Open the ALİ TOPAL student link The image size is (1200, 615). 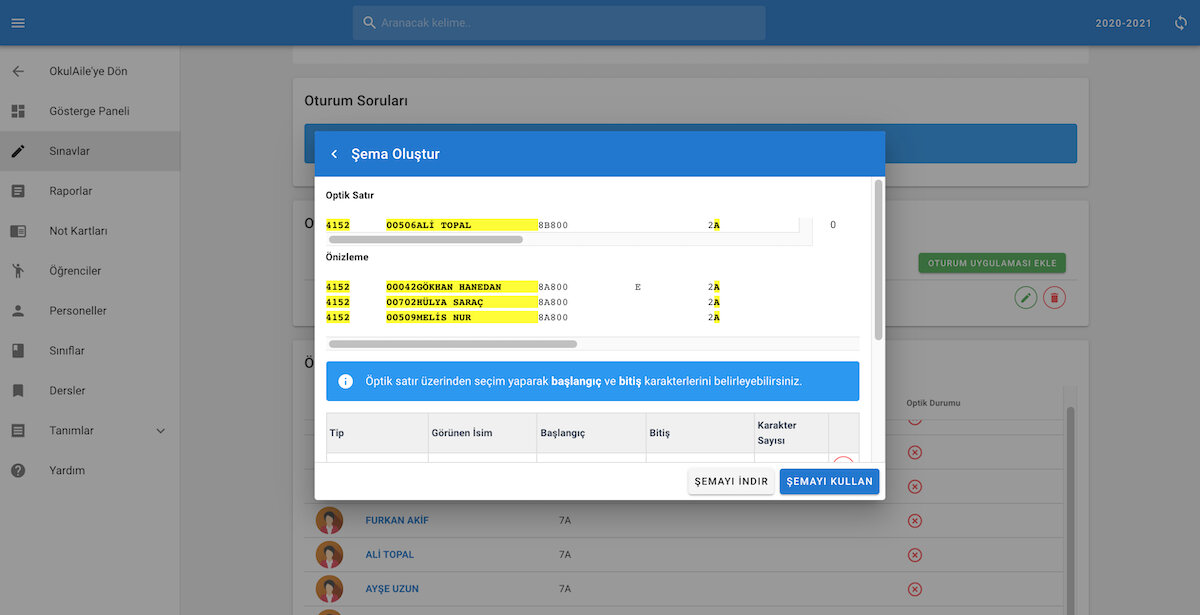tap(390, 554)
